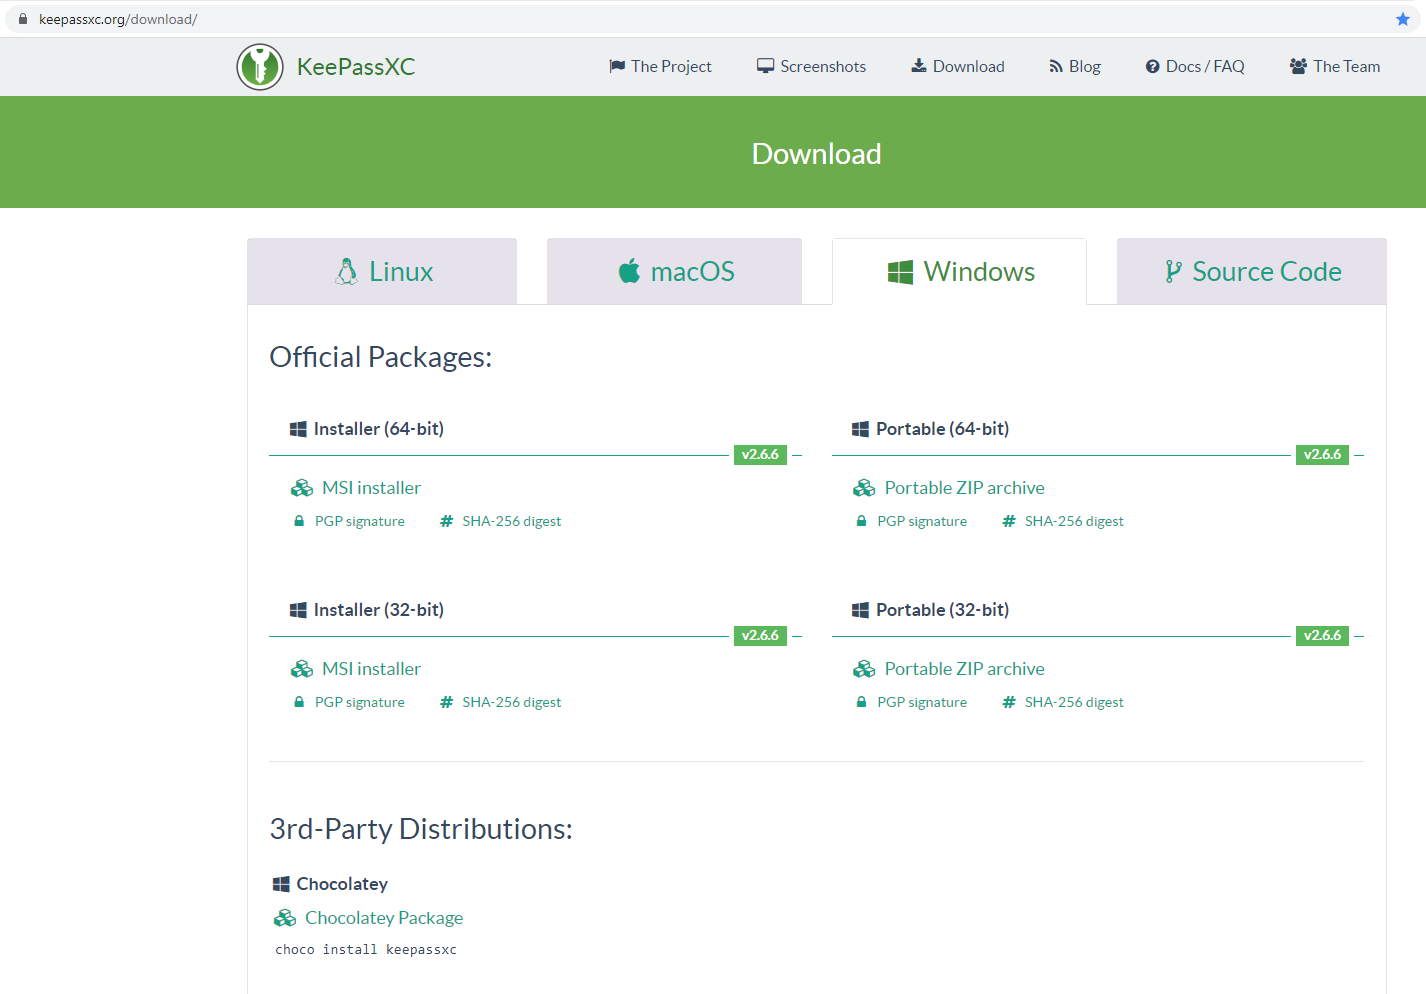Open Docs / FAQ navigation item

(x=1195, y=66)
